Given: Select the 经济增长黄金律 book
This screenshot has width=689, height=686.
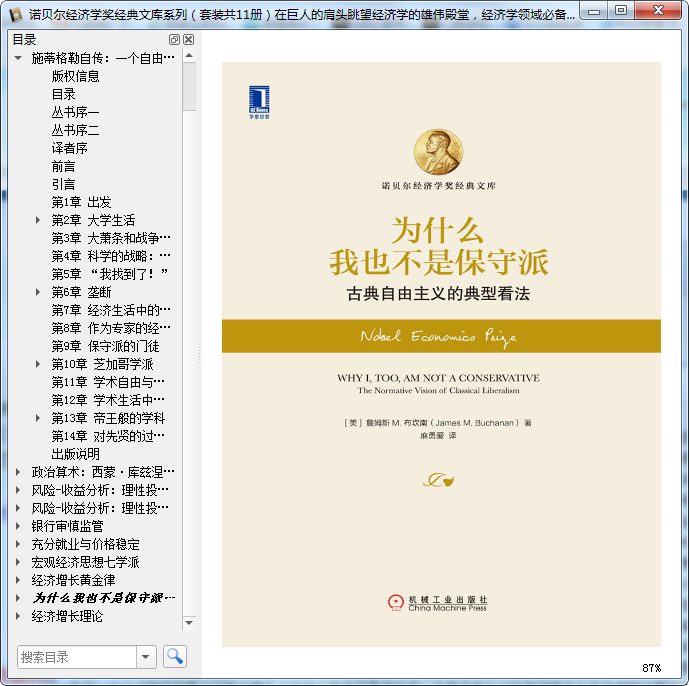Looking at the screenshot, I should point(73,581).
